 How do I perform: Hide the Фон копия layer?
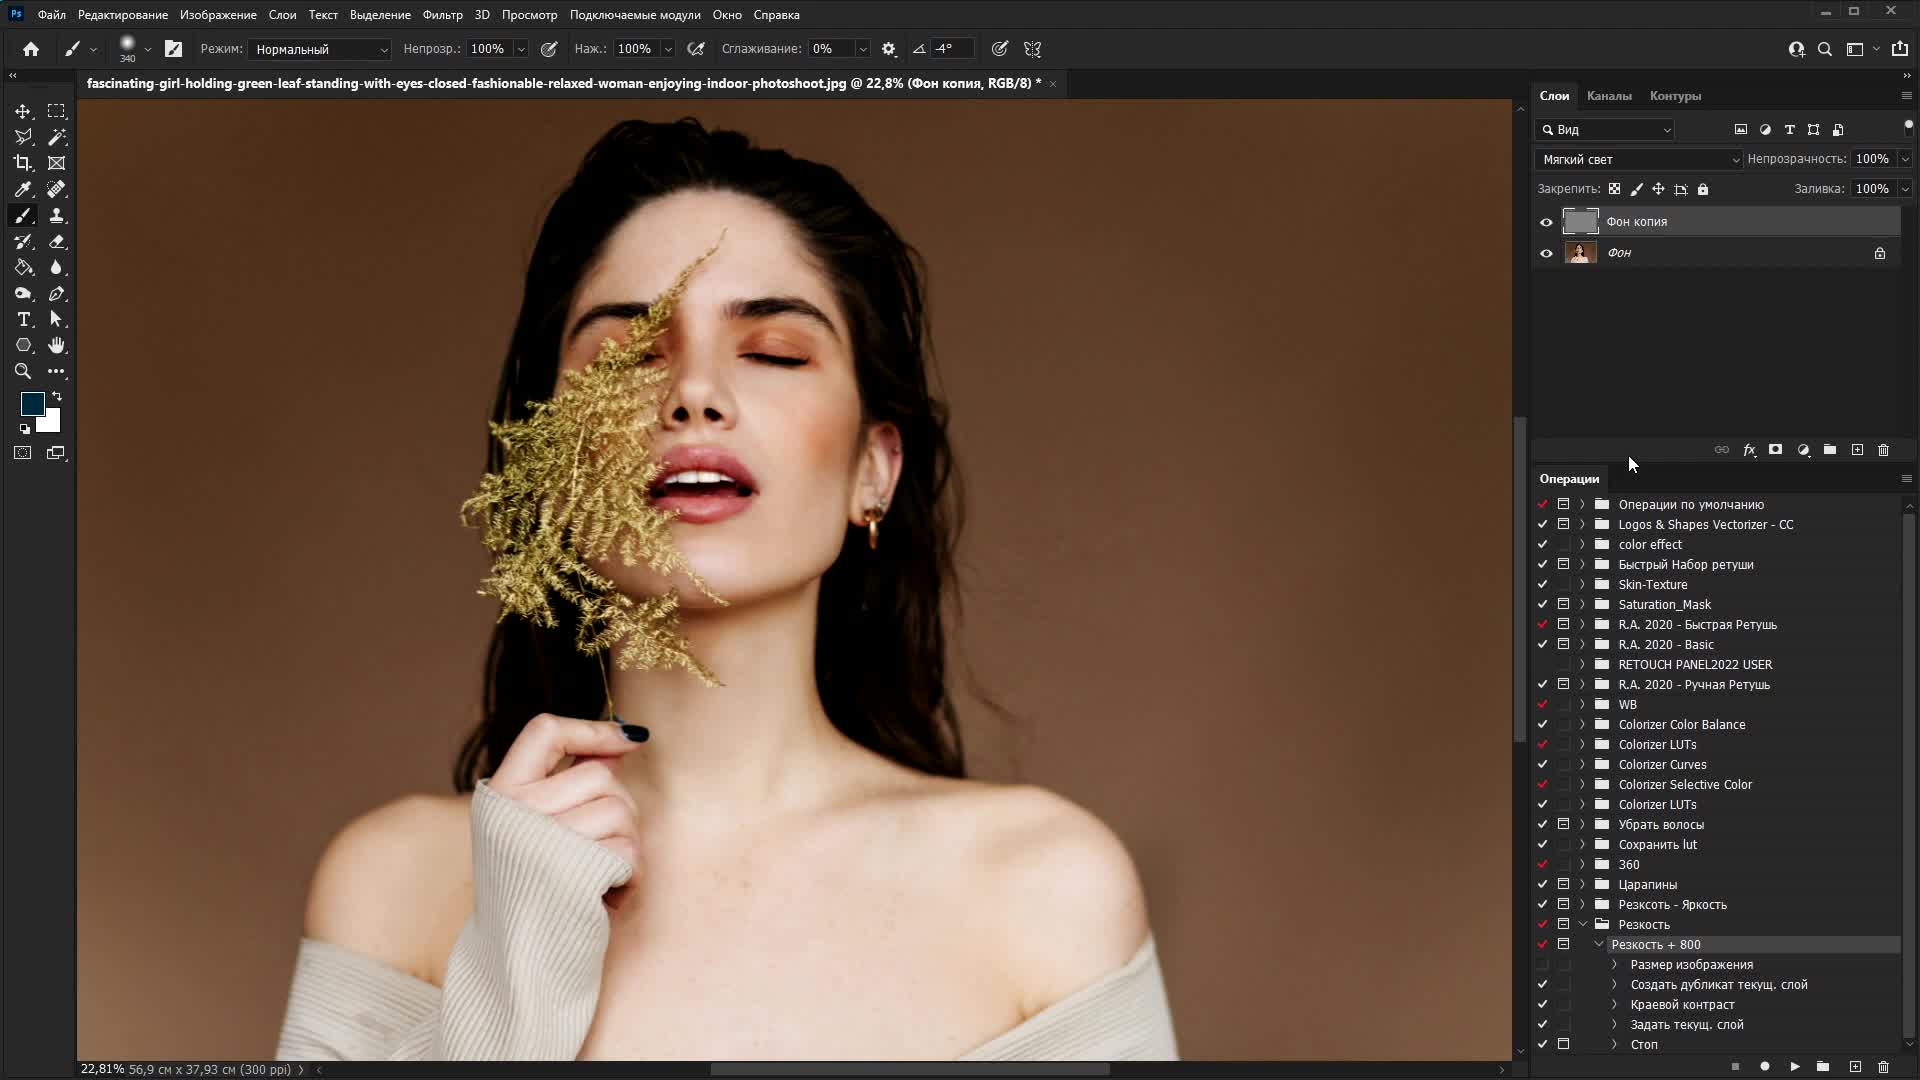(1546, 222)
